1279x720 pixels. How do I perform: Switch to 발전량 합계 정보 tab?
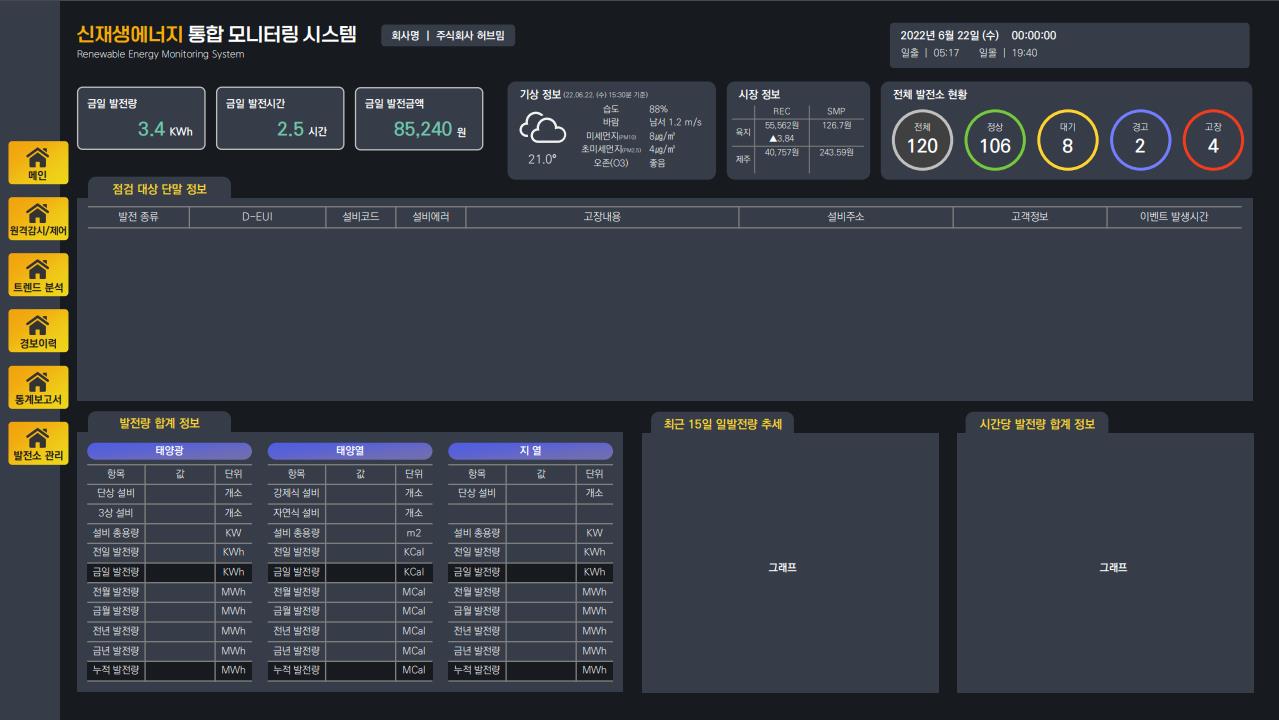pyautogui.click(x=160, y=423)
